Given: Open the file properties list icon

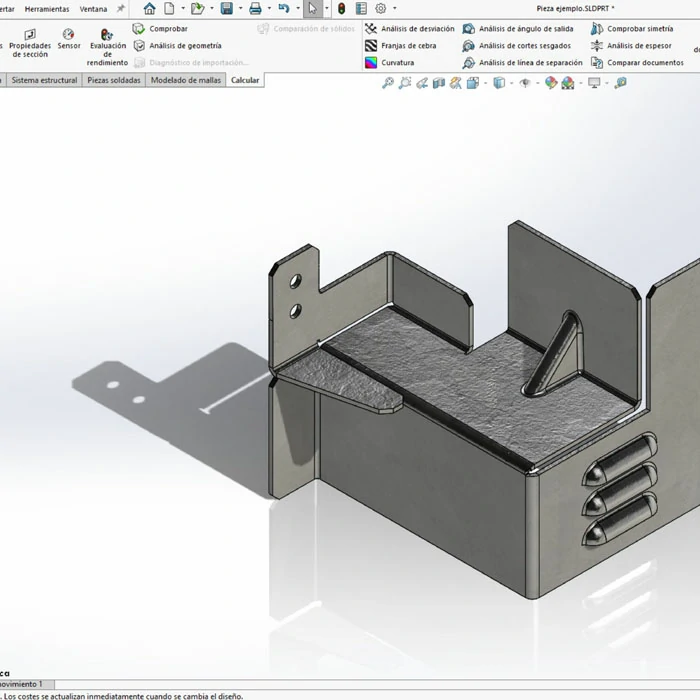Looking at the screenshot, I should [x=361, y=8].
